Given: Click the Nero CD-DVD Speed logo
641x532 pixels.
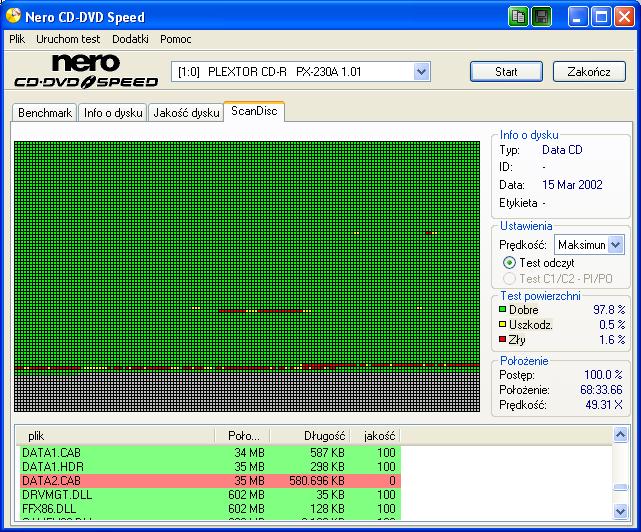Looking at the screenshot, I should coord(86,71).
